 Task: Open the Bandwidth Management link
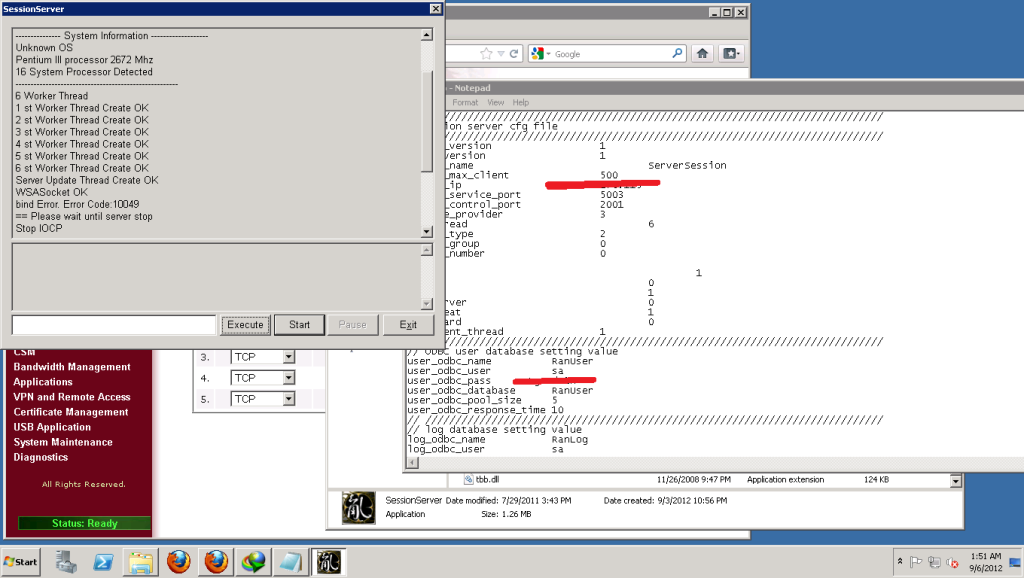72,367
